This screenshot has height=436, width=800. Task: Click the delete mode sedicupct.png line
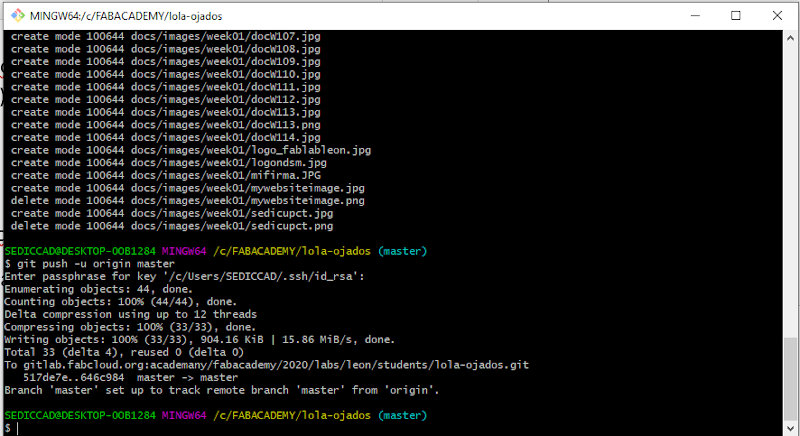[x=172, y=226]
